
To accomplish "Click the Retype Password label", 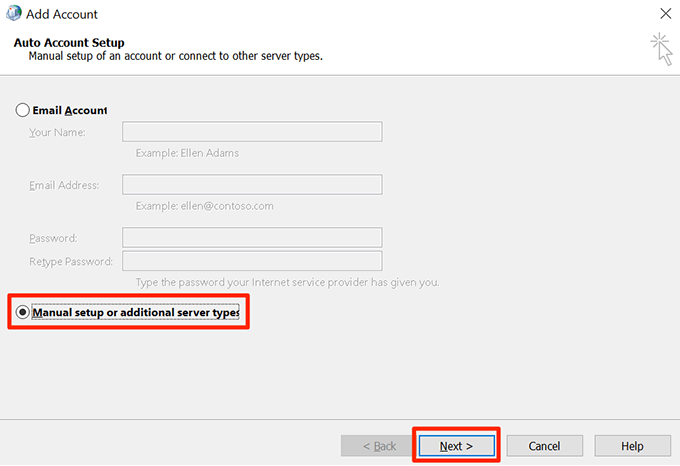I will coord(70,262).
